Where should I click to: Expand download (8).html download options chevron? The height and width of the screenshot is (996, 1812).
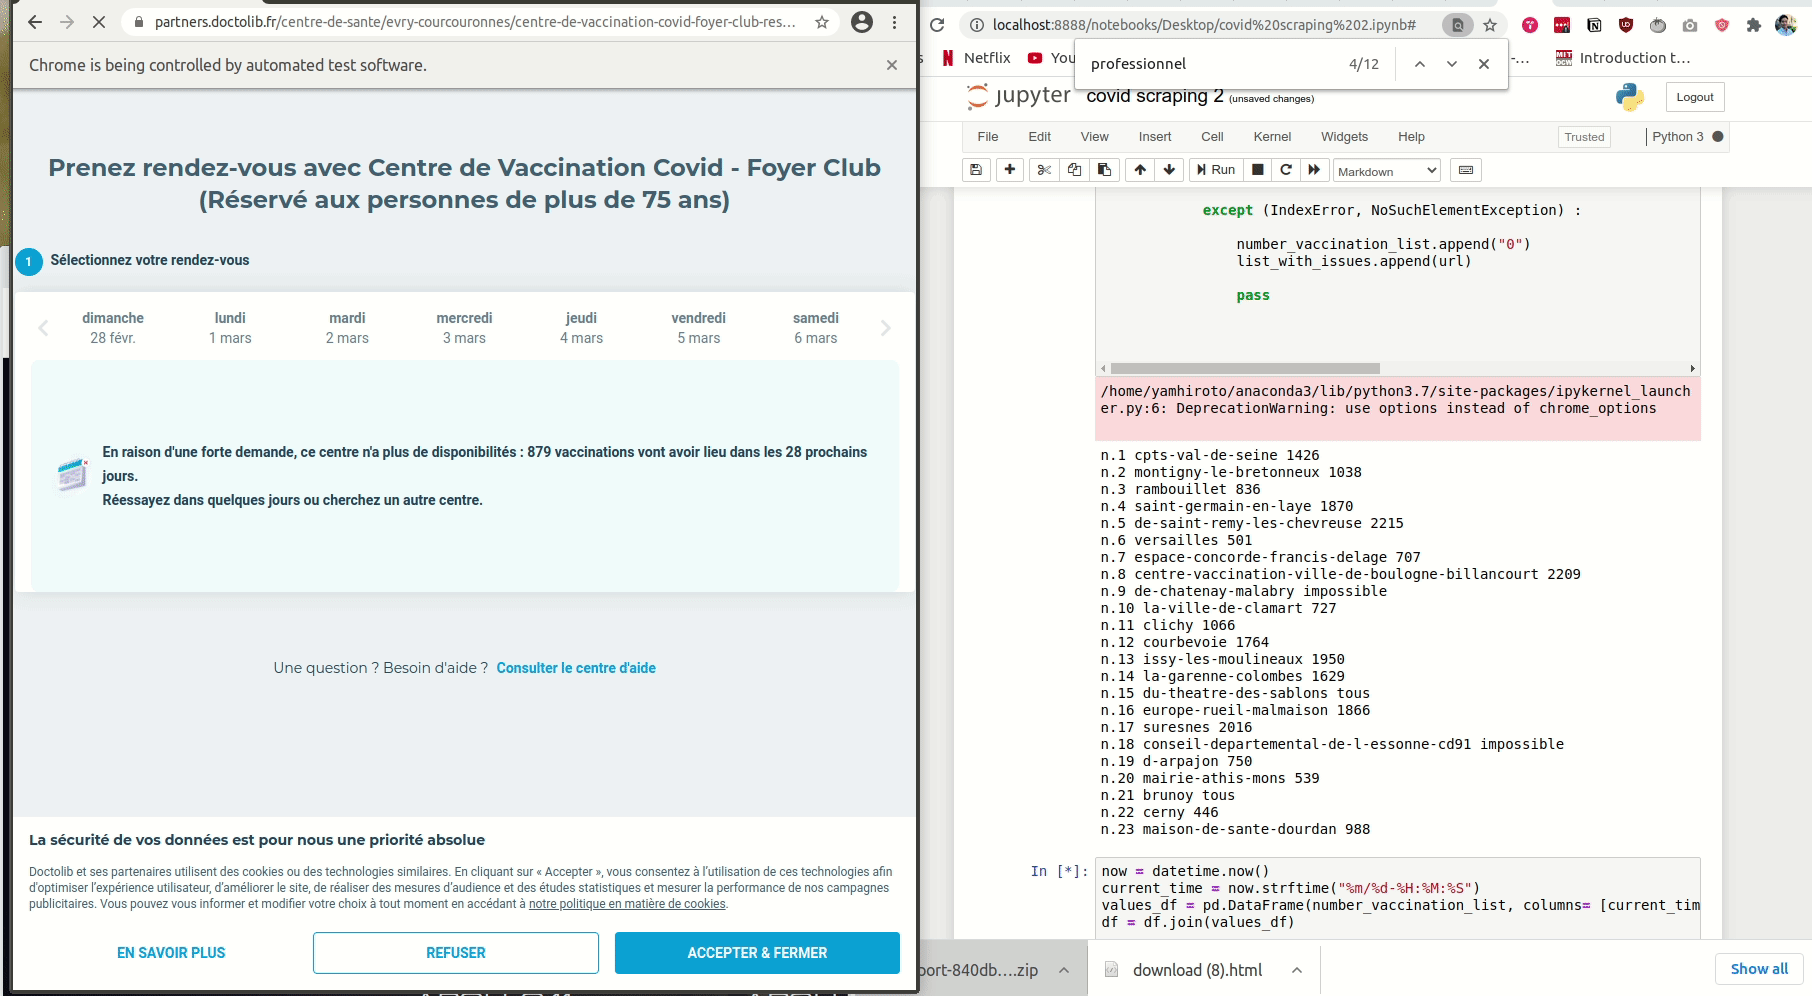click(x=1297, y=970)
